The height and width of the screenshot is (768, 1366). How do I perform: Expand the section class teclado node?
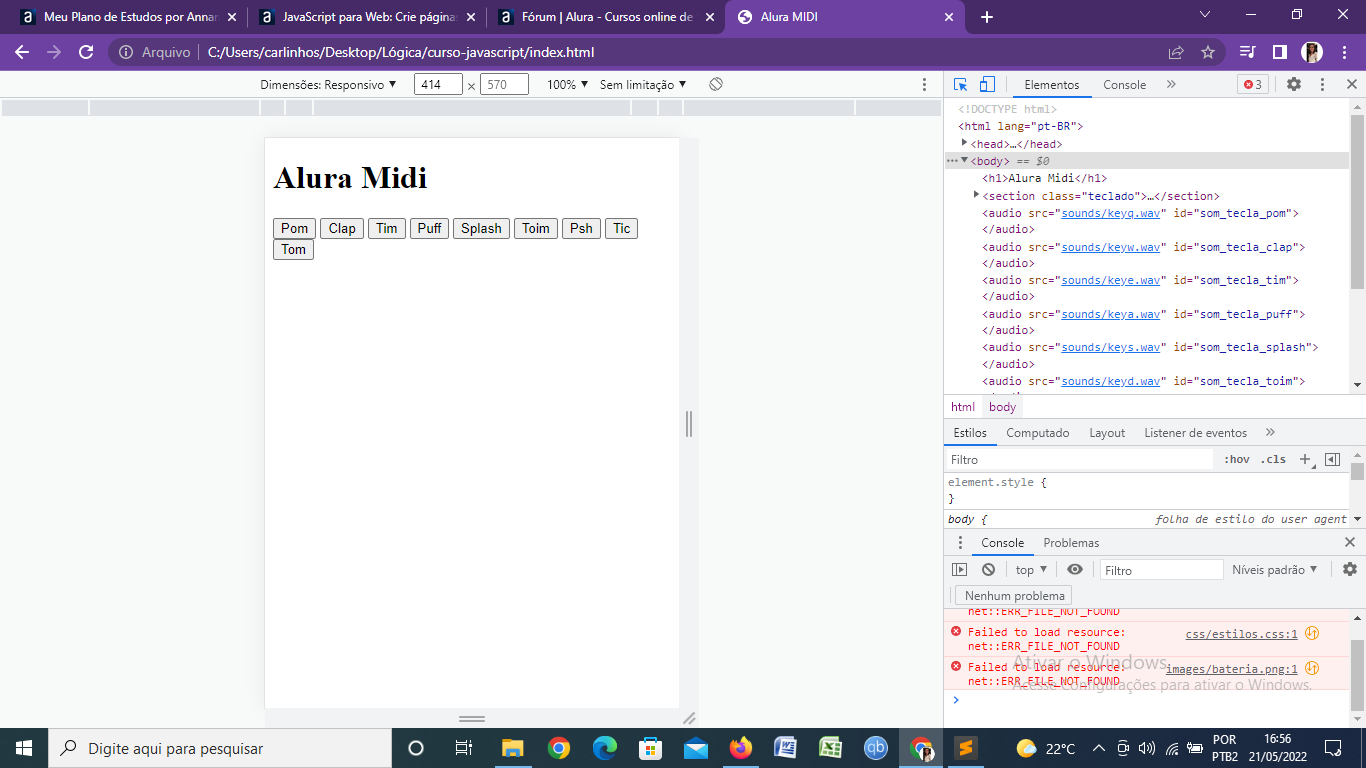(976, 195)
